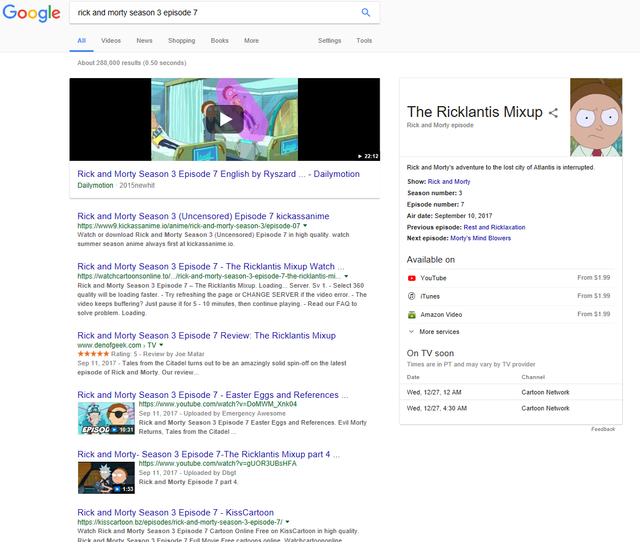Open watchcartoonsonline result URL dropdown arrow

pos(346,276)
